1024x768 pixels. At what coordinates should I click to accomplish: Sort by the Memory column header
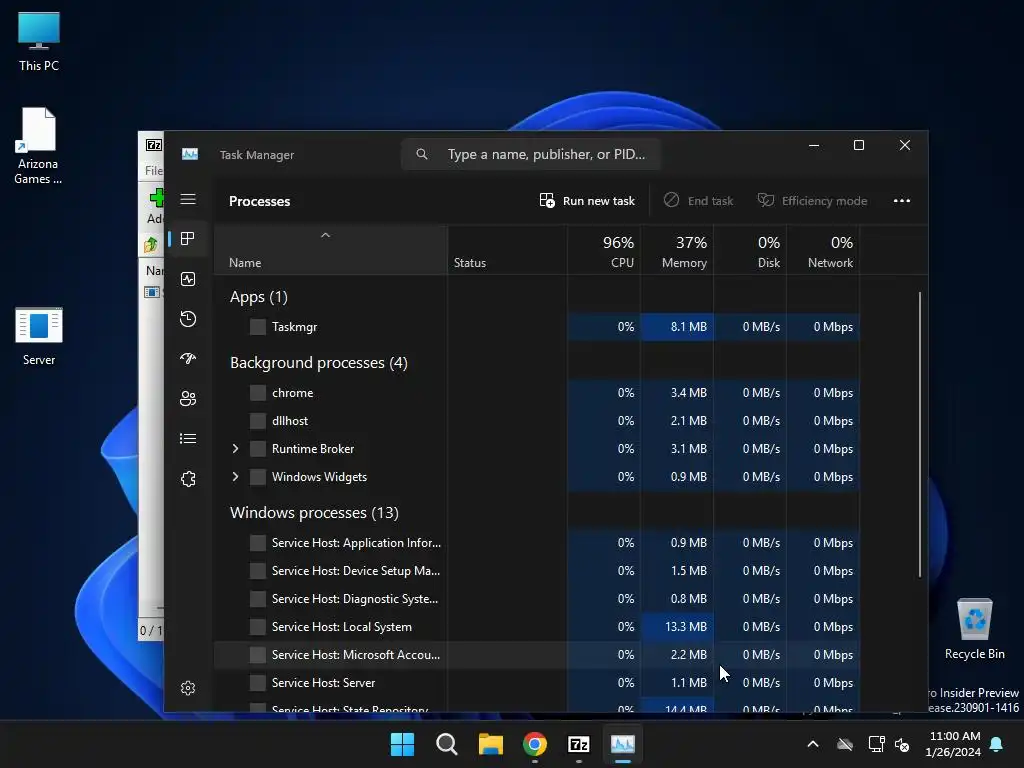(x=677, y=250)
